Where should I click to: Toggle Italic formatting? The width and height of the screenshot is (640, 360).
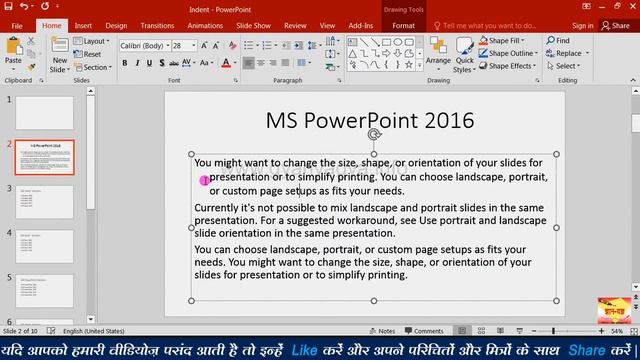pos(137,63)
